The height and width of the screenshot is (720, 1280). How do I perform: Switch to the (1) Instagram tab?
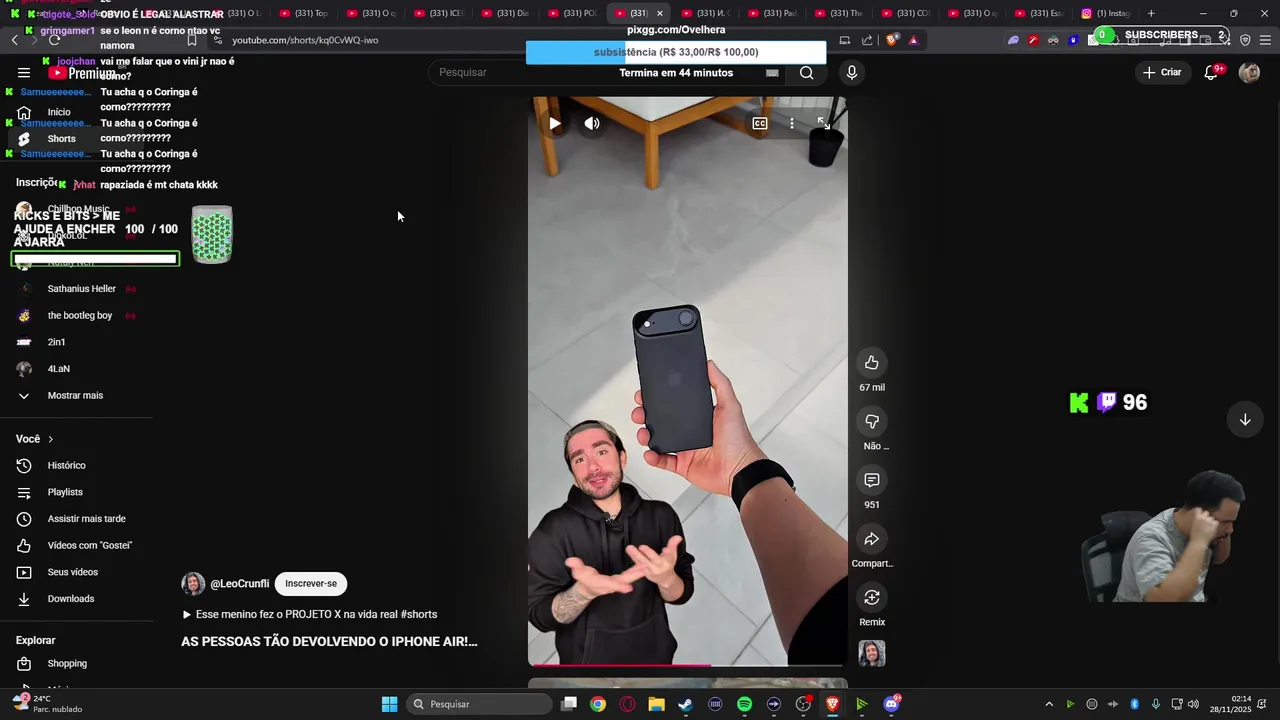click(x=1105, y=13)
